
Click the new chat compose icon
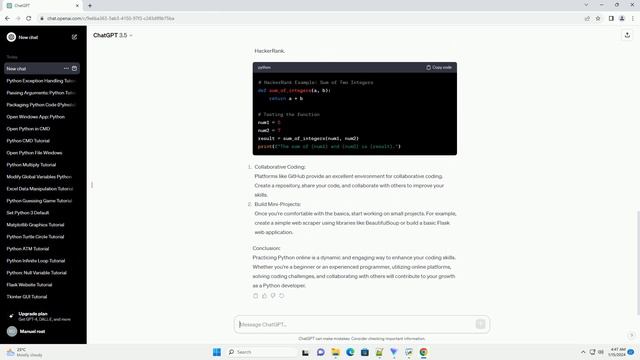[x=74, y=37]
